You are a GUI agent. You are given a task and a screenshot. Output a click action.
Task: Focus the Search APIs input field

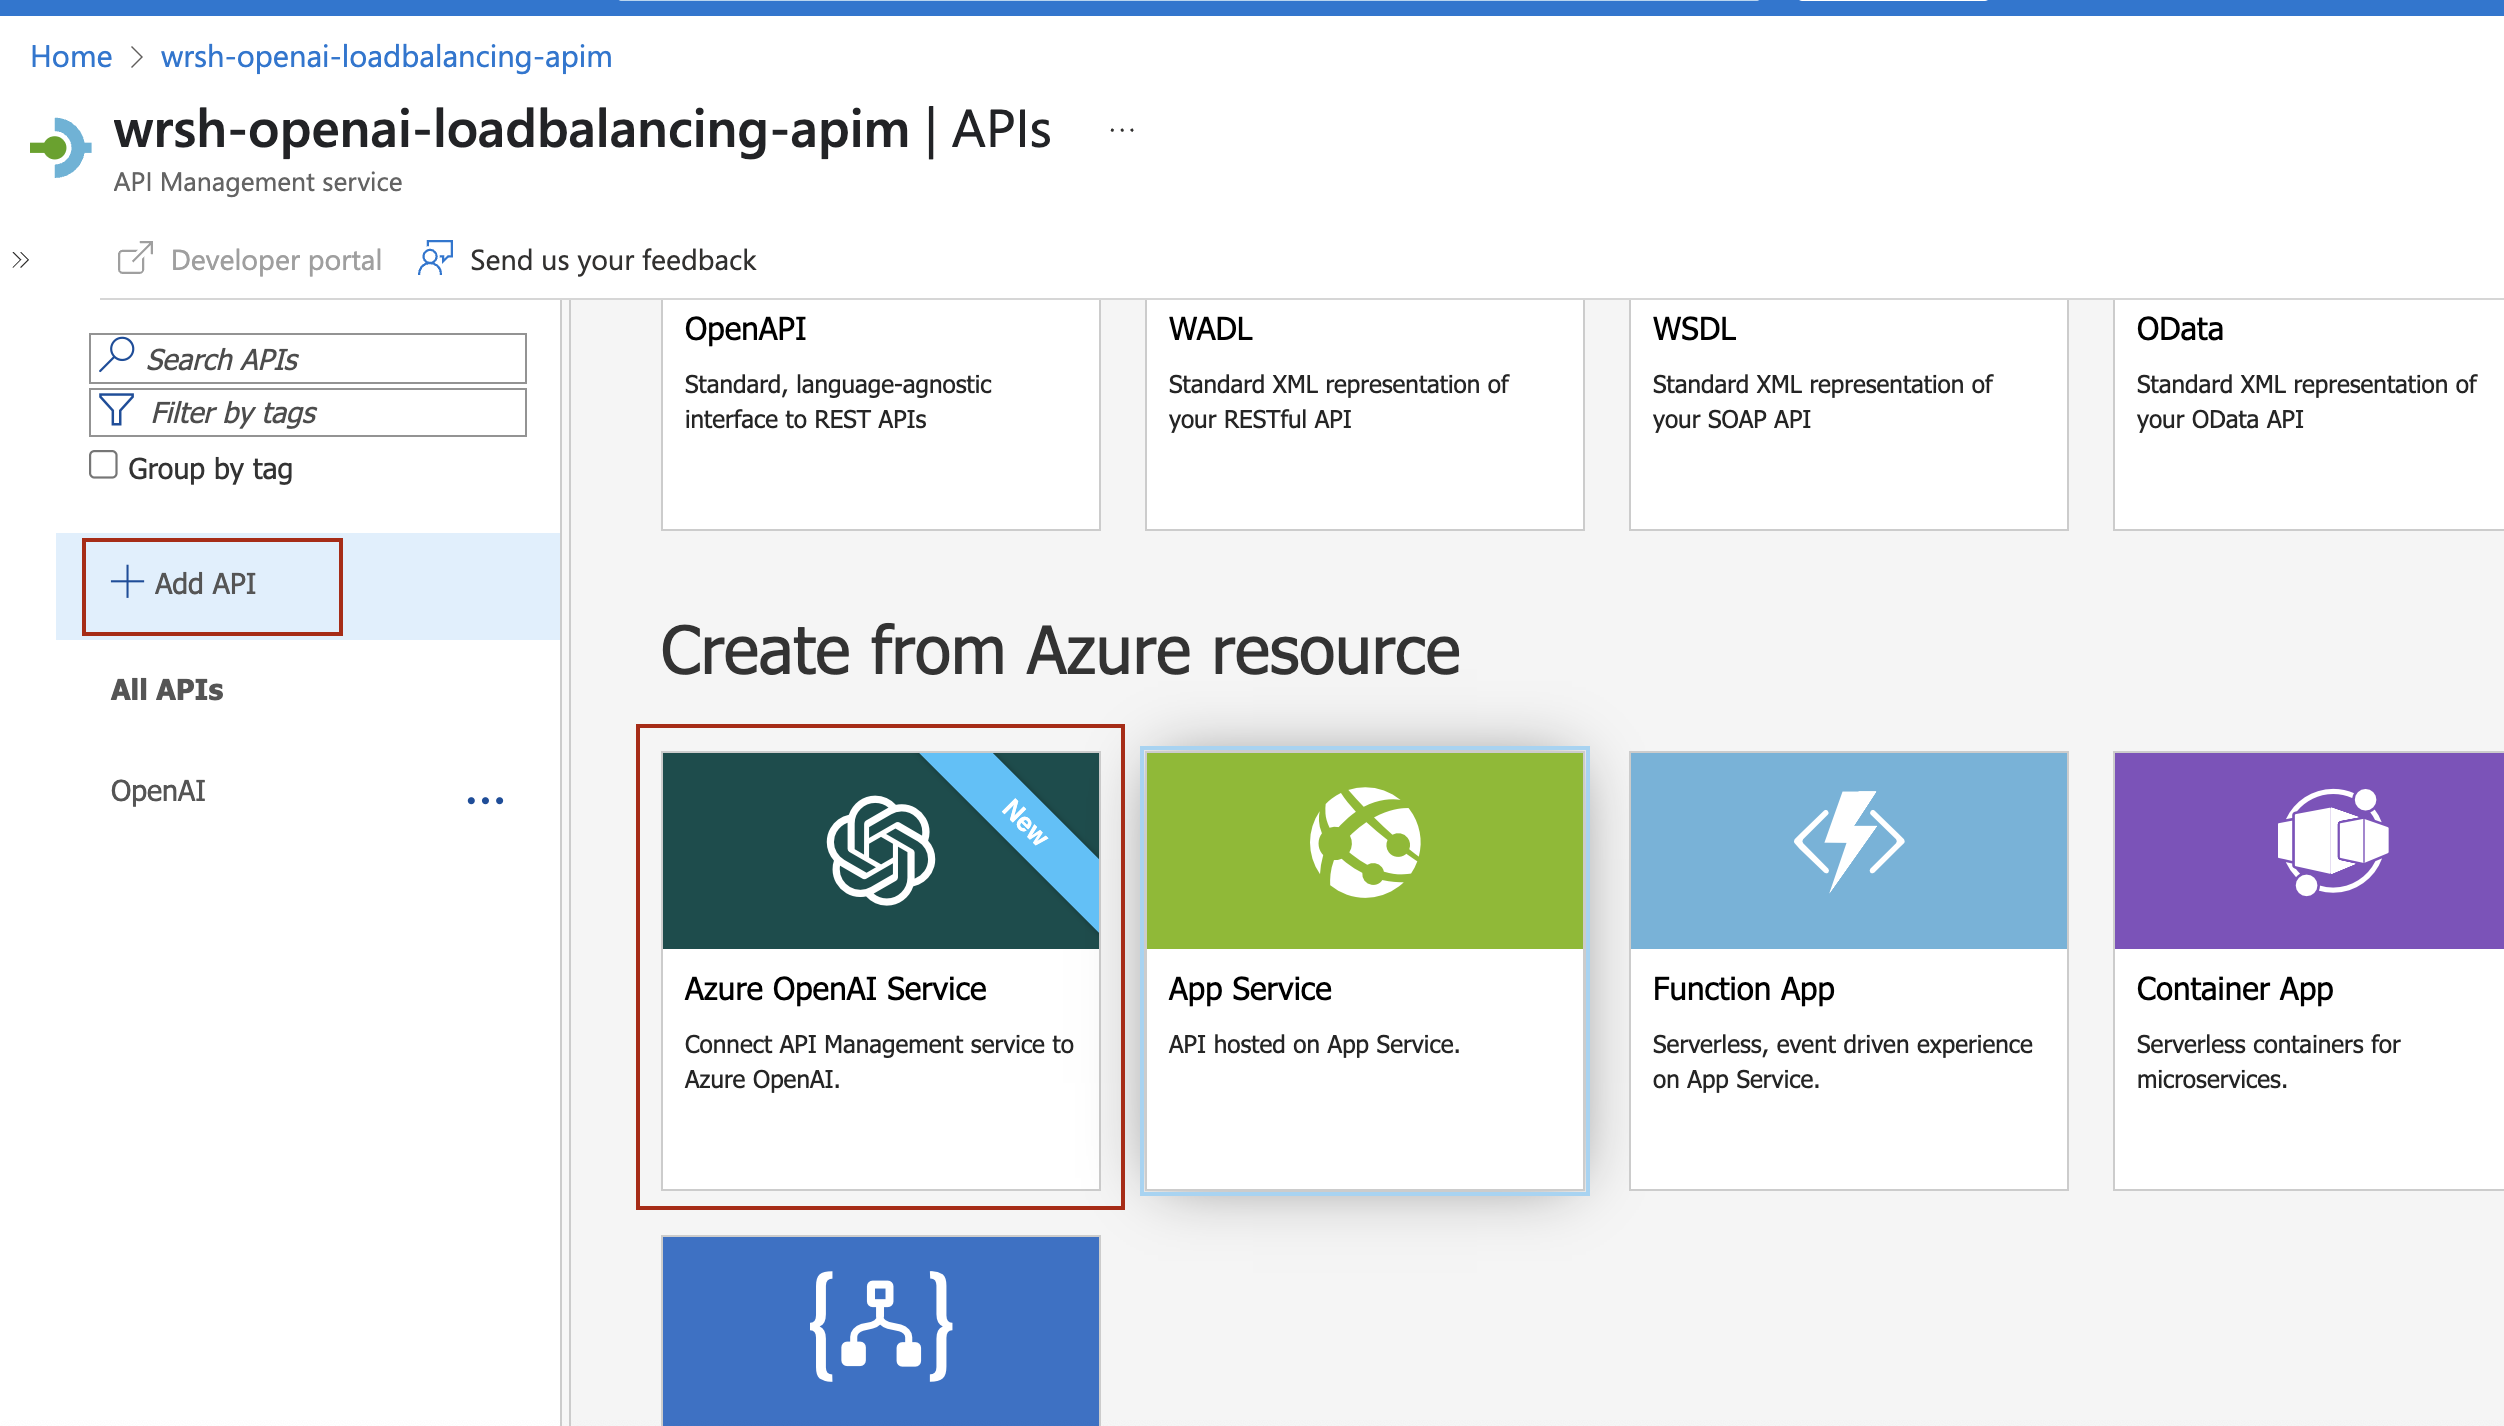308,358
